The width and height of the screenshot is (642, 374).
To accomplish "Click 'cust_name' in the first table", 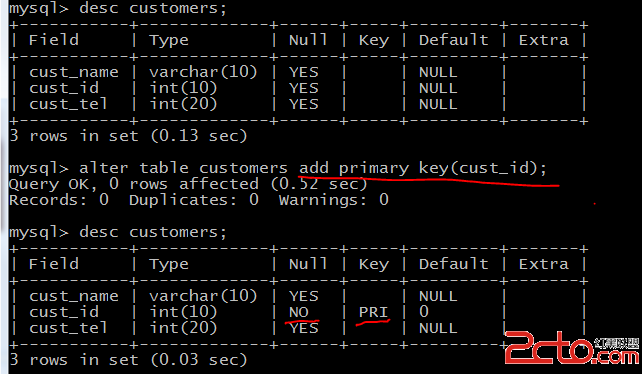I will pyautogui.click(x=74, y=73).
